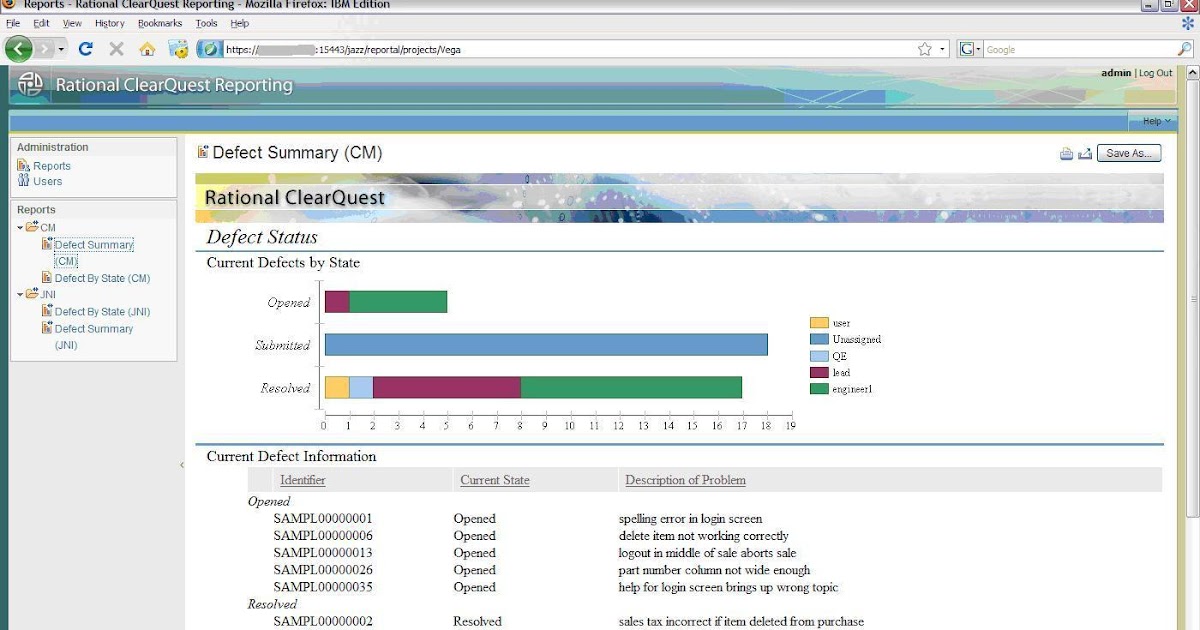Collapse the CM report folder

coord(22,227)
